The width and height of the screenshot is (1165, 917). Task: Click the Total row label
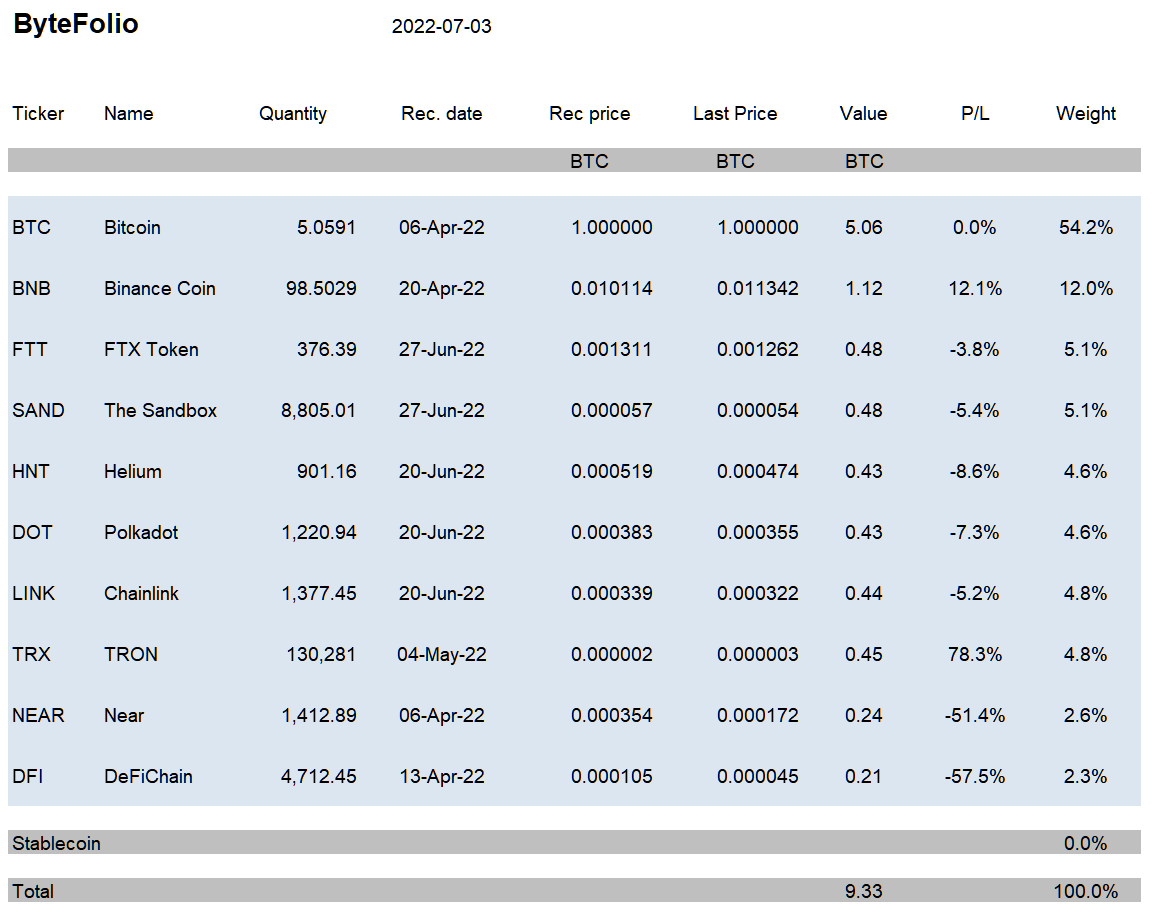click(33, 891)
